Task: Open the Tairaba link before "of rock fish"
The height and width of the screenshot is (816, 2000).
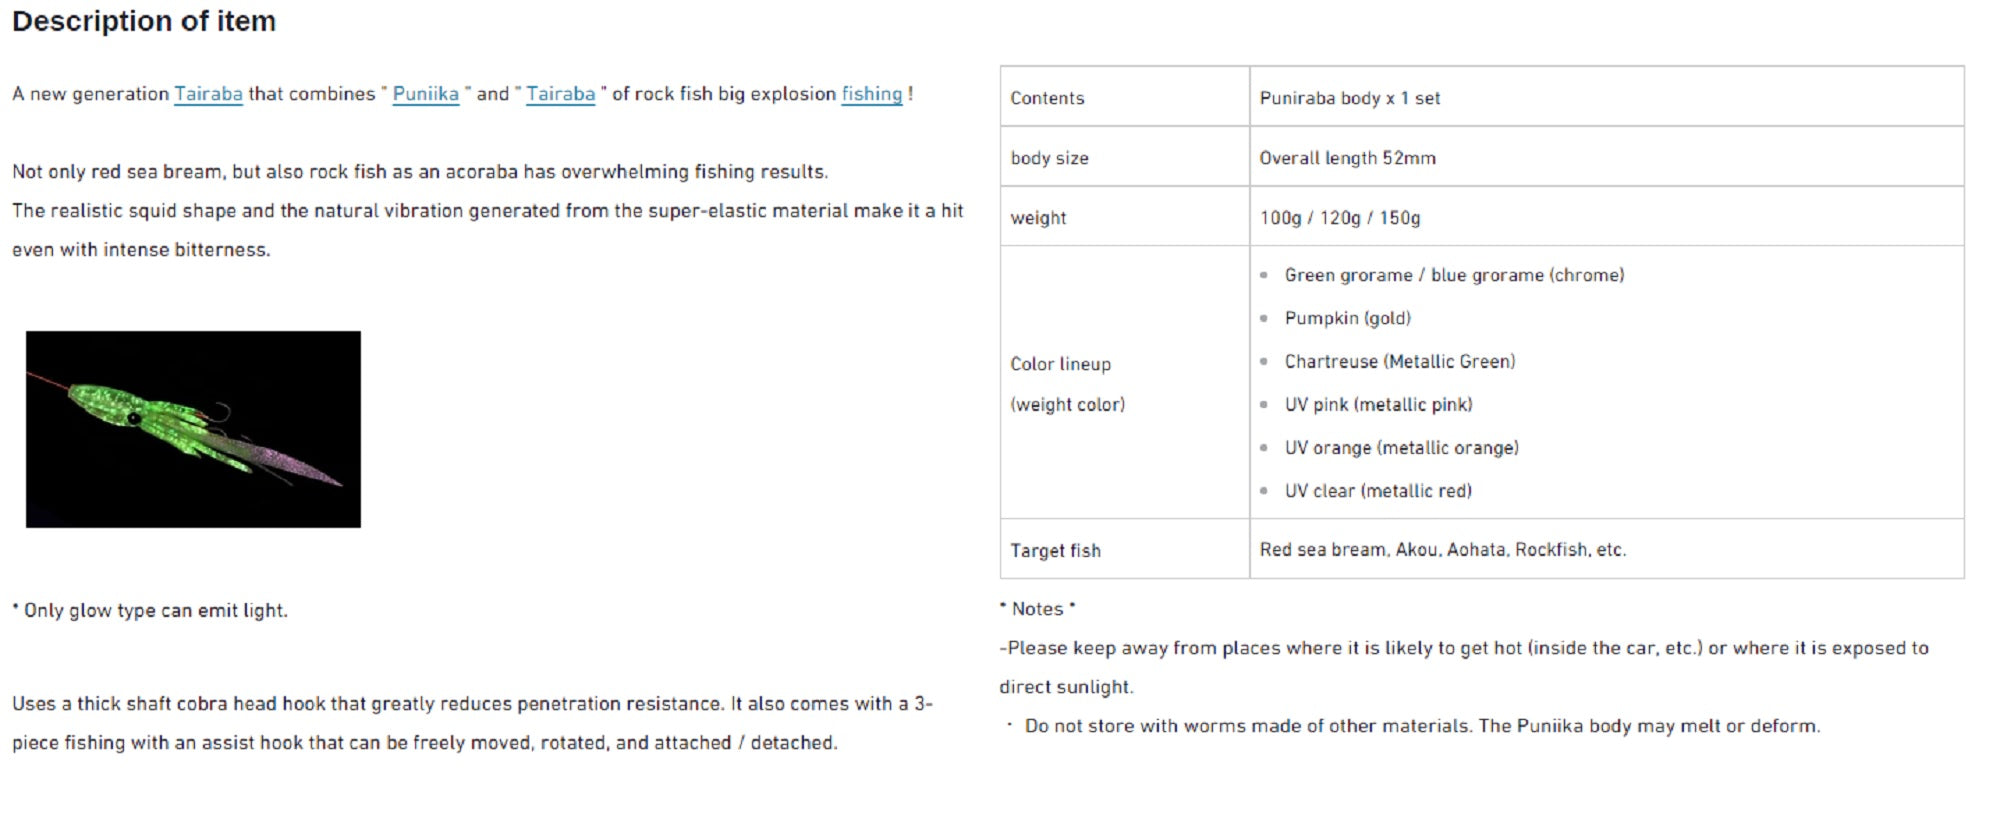Action: 560,94
